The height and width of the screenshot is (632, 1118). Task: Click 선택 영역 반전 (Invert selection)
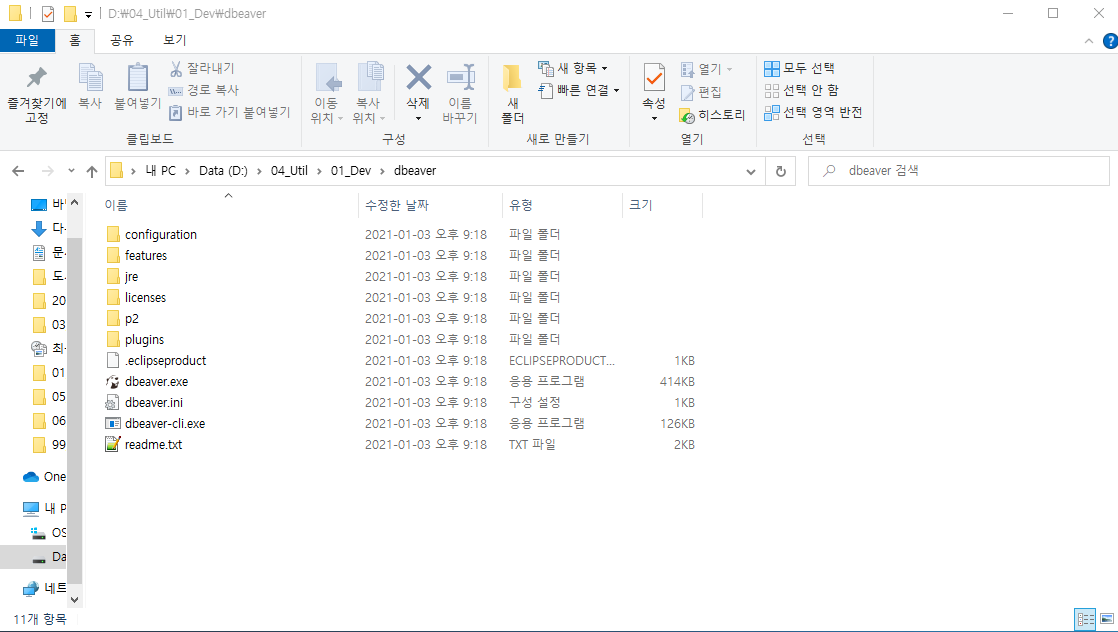pos(814,113)
